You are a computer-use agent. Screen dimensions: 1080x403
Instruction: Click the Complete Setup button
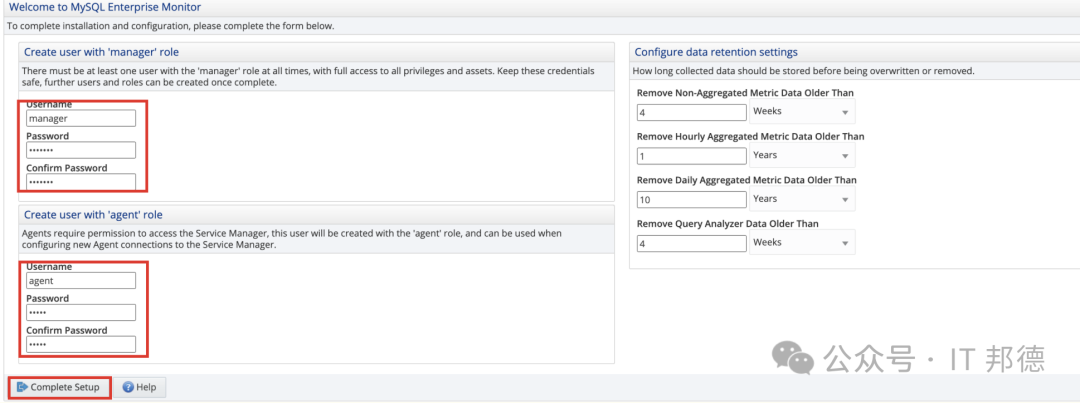click(59, 387)
